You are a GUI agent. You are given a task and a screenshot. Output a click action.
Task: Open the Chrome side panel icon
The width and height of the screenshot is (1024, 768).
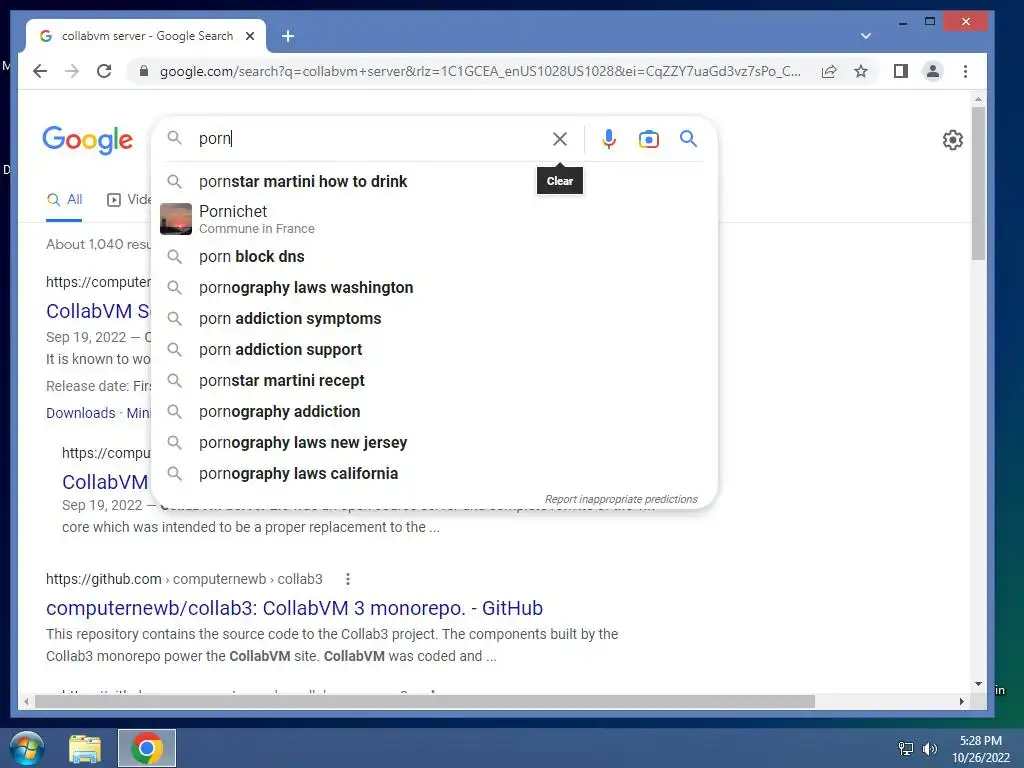point(901,71)
